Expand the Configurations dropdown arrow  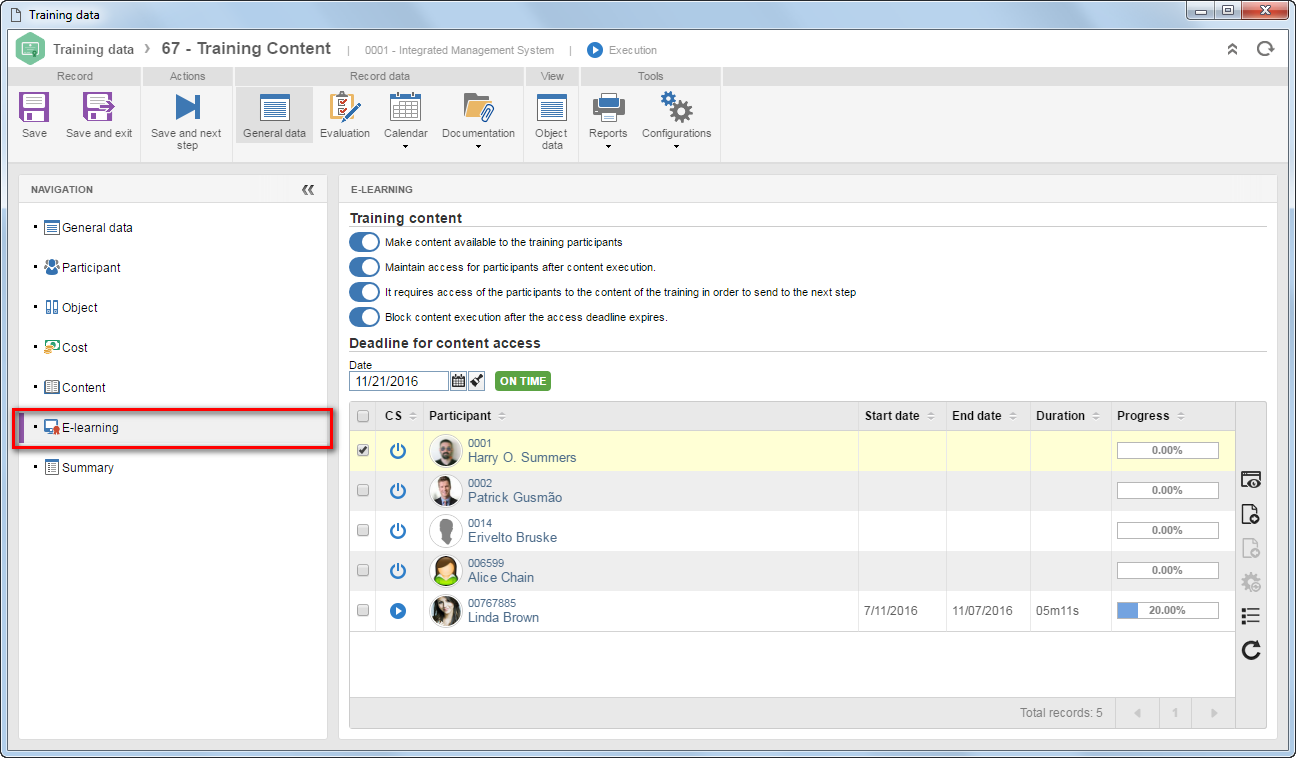tap(677, 147)
